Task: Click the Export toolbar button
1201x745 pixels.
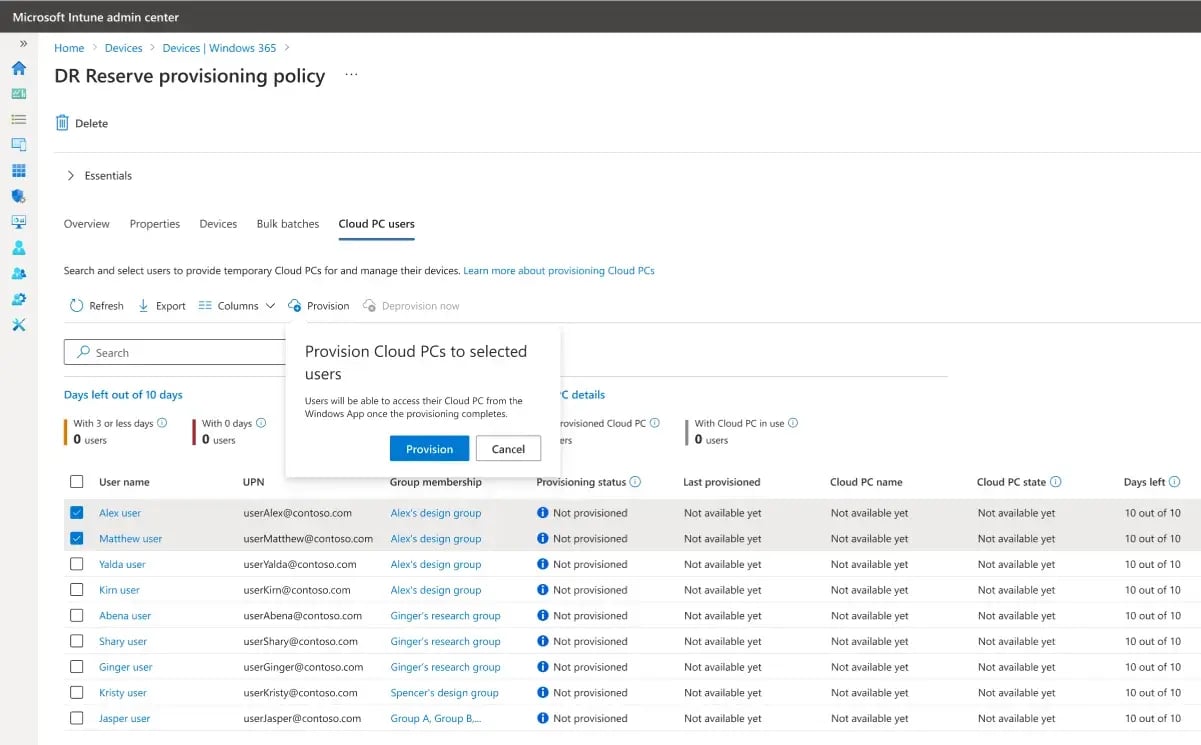Action: 162,306
